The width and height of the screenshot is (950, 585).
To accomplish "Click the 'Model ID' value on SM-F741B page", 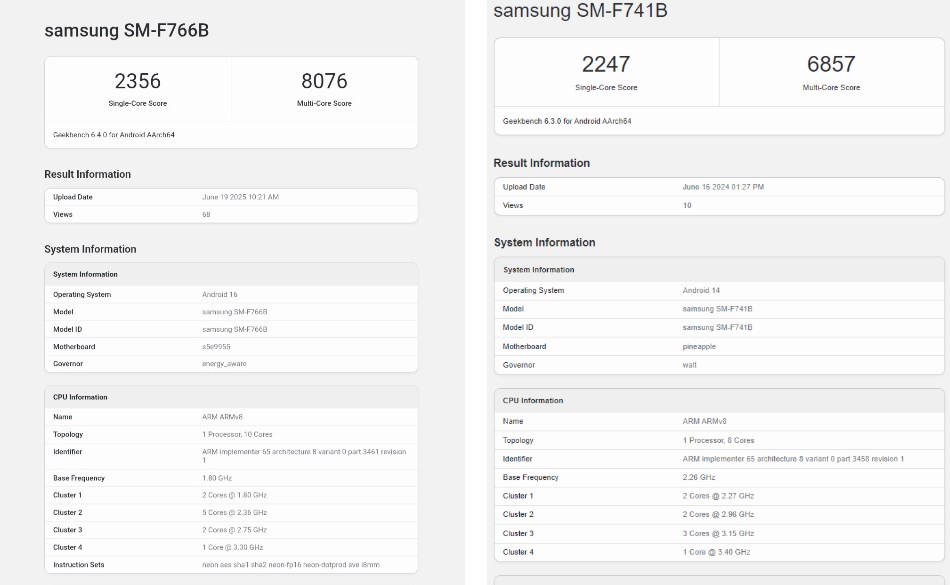I will [x=717, y=328].
